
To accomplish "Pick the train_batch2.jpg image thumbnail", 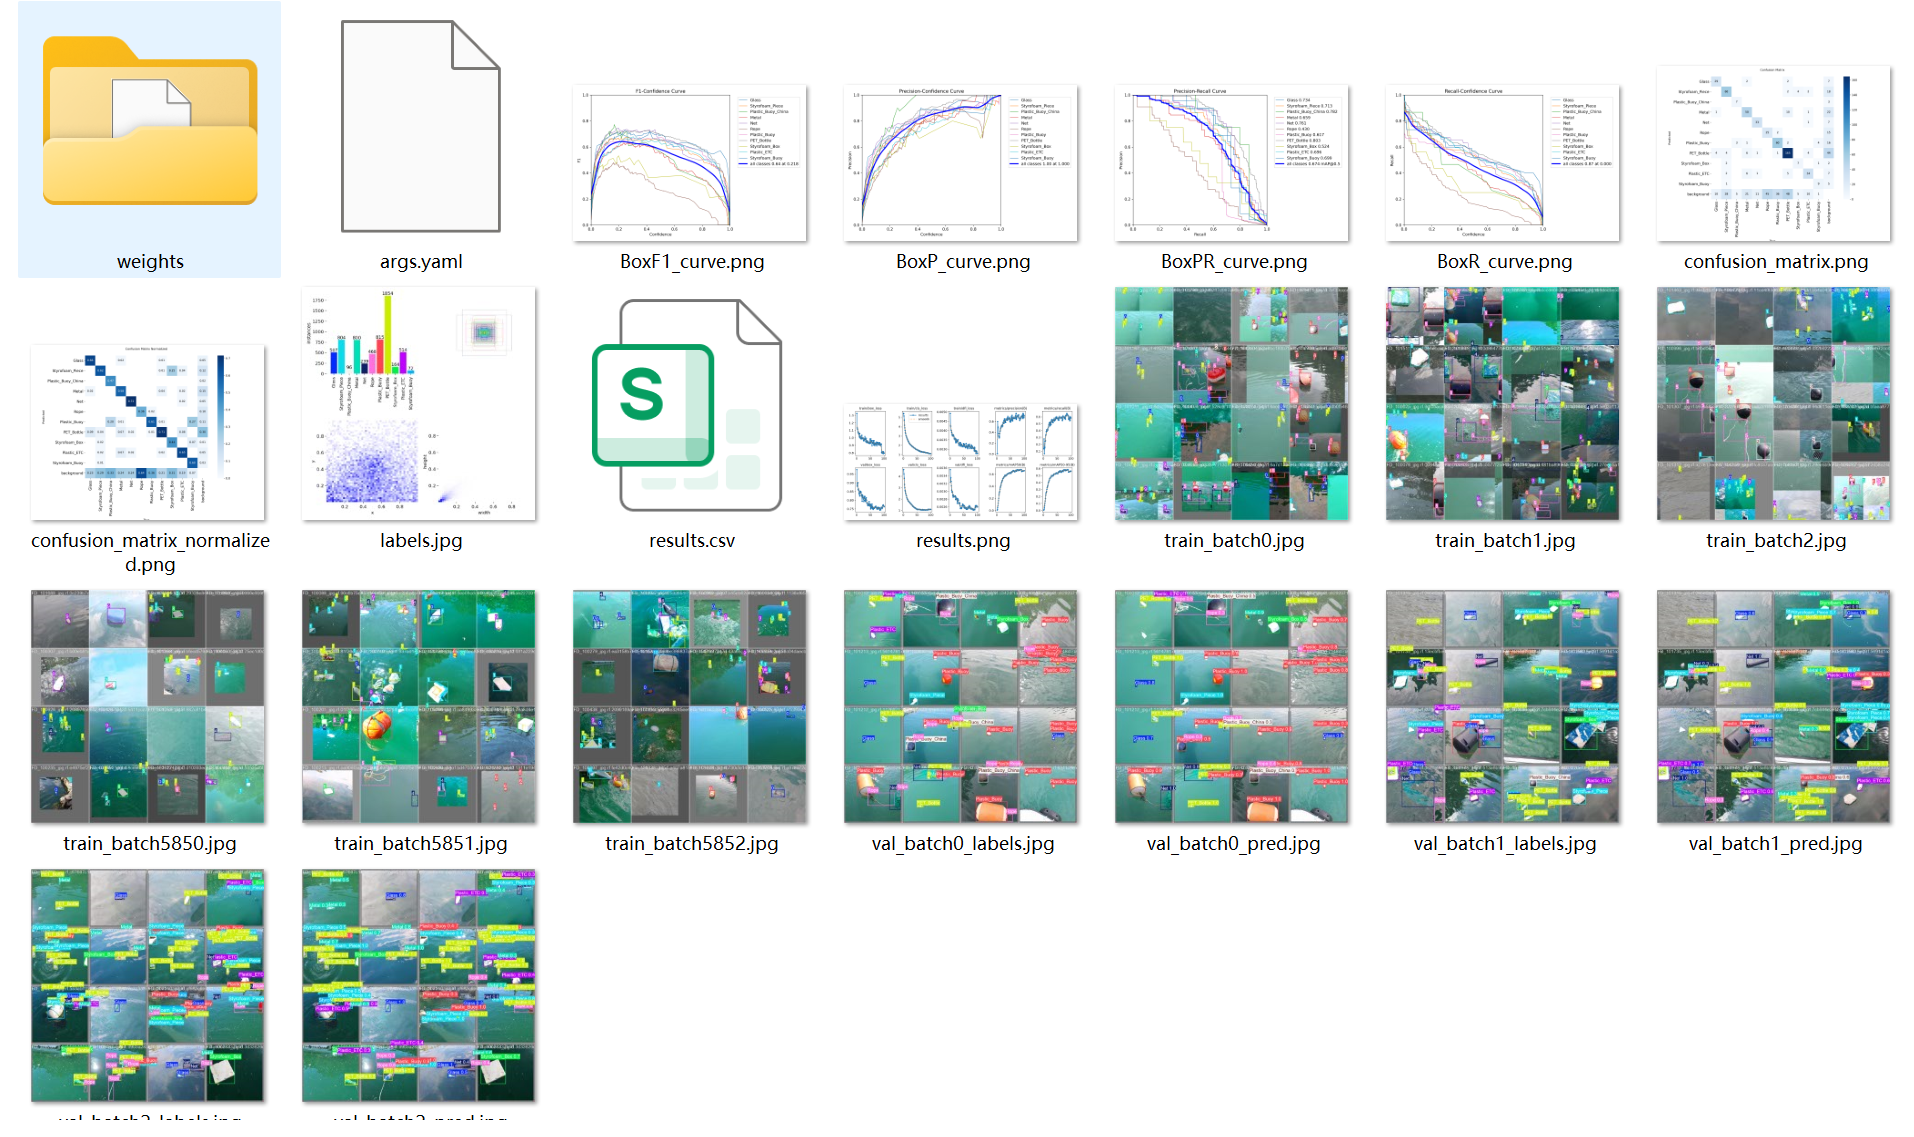I will [x=1774, y=404].
